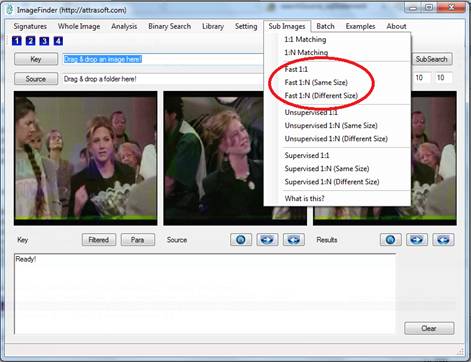Choose Fast 1:N (Same Size) menu entry
This screenshot has width=471, height=362.
316,82
